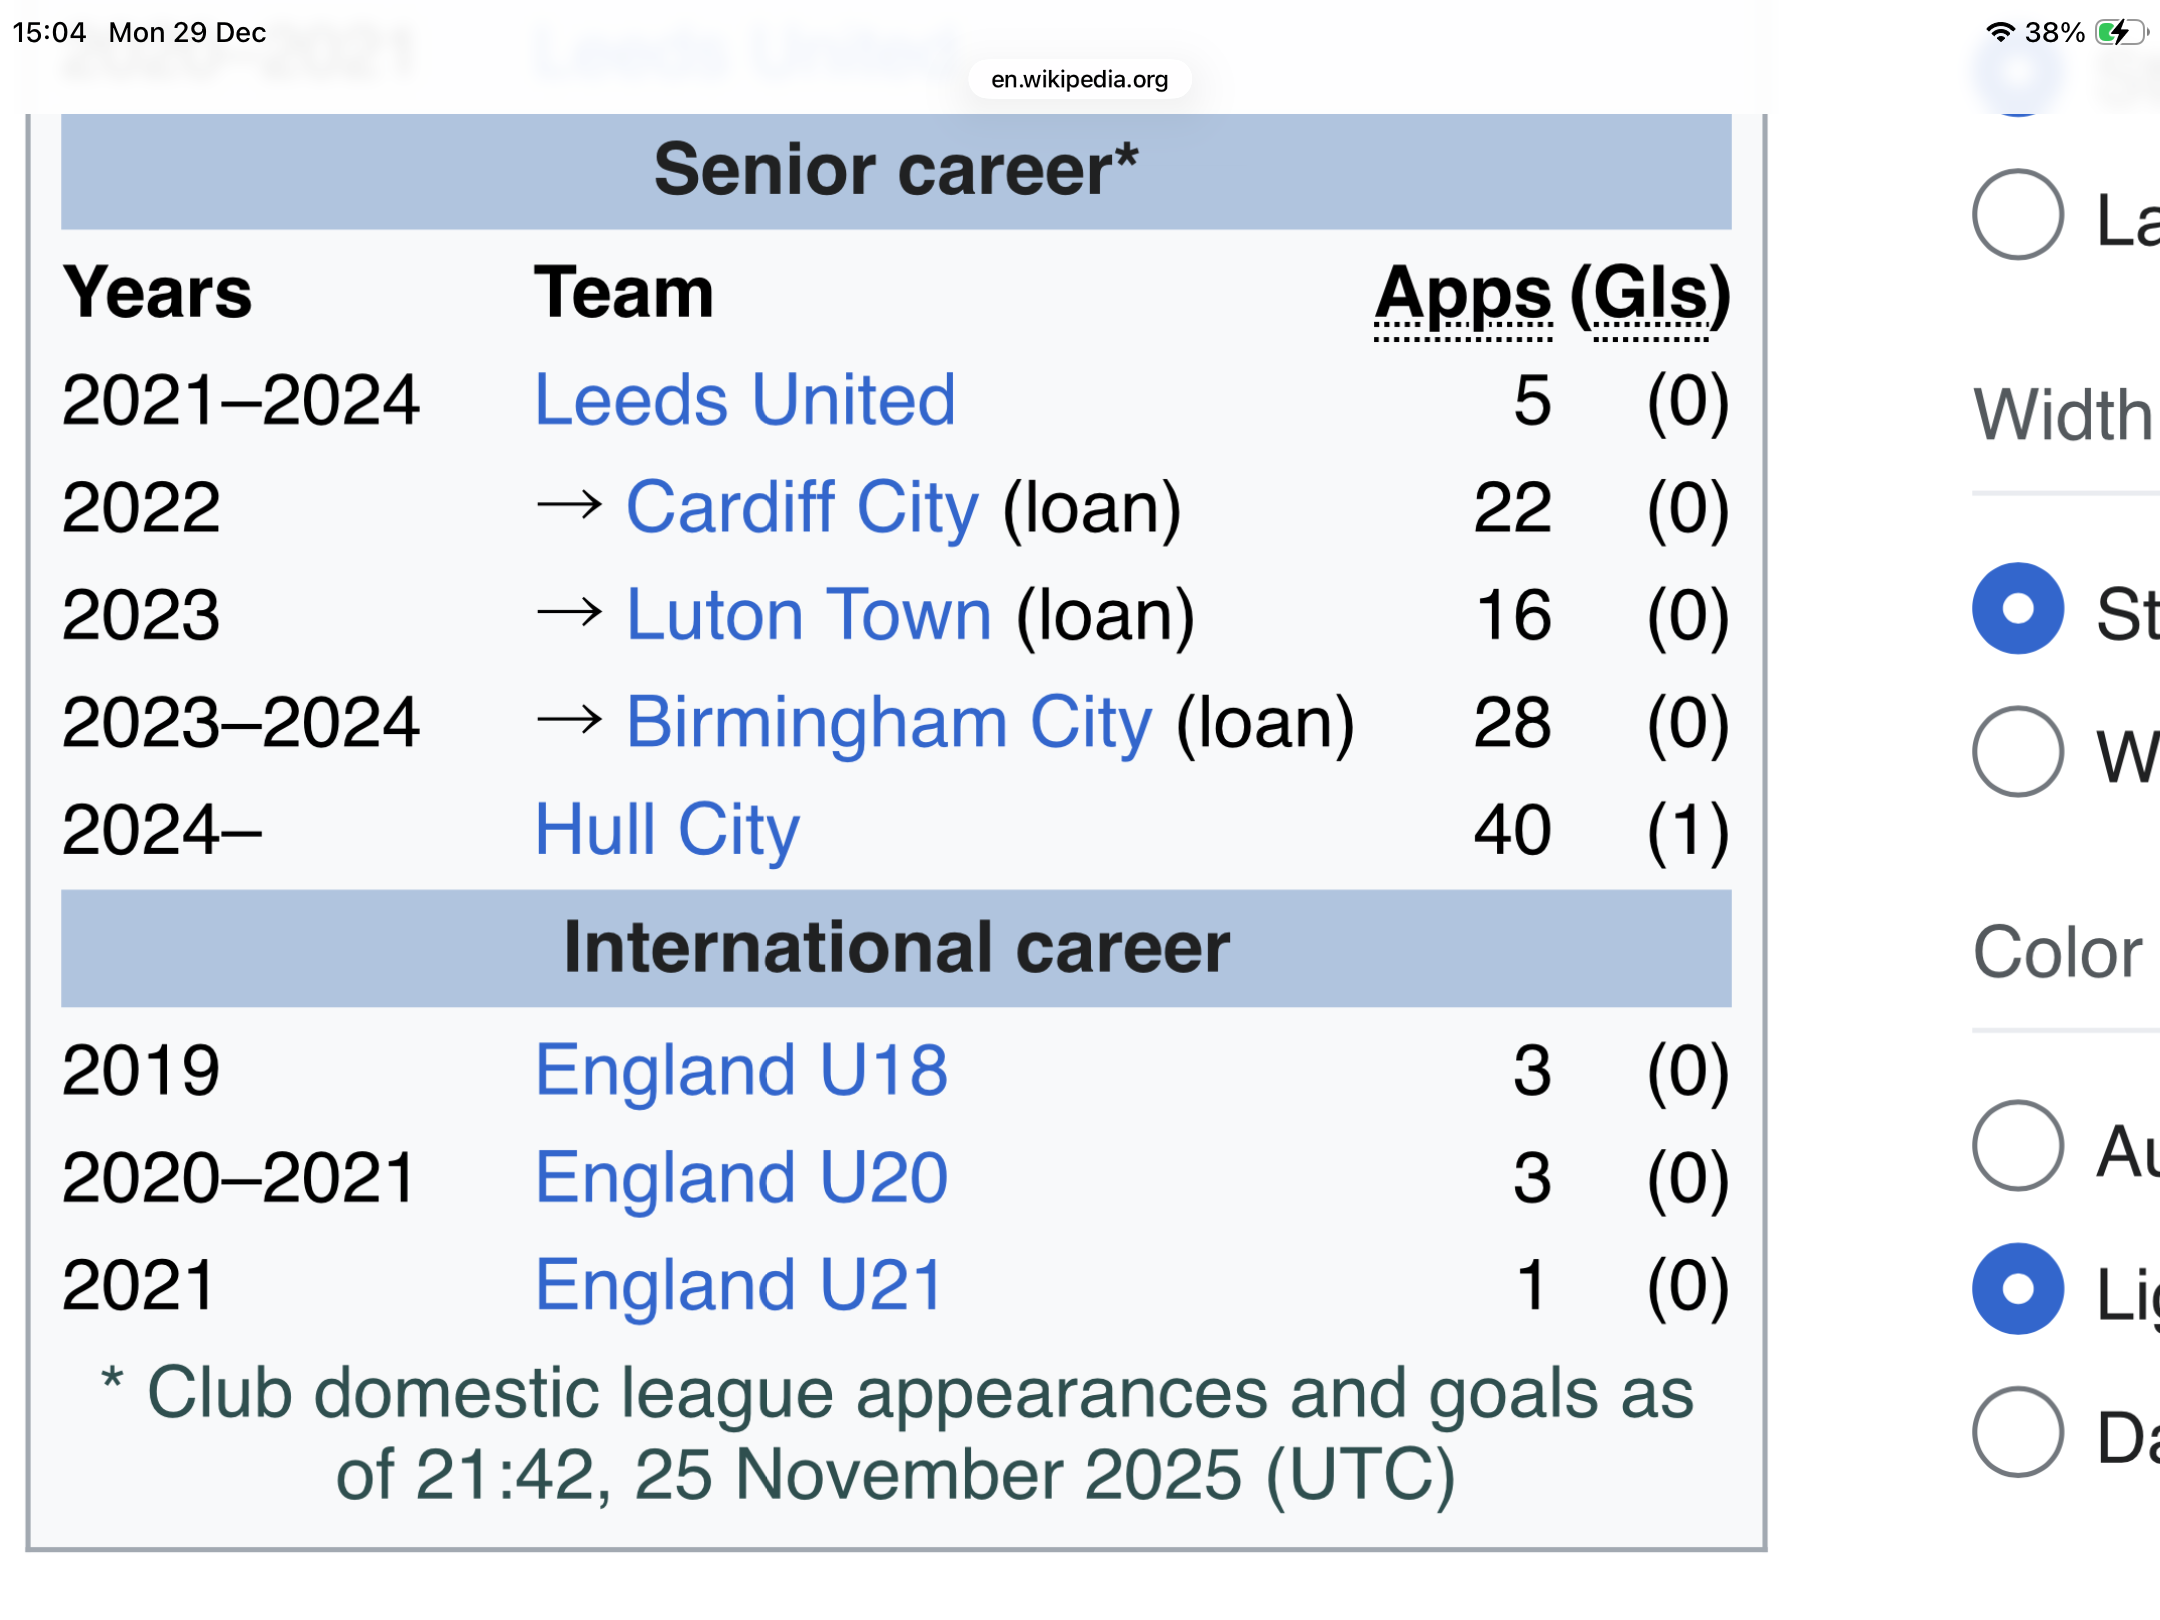This screenshot has width=2160, height=1620.
Task: Select the Dark color radio button
Action: 2018,1431
